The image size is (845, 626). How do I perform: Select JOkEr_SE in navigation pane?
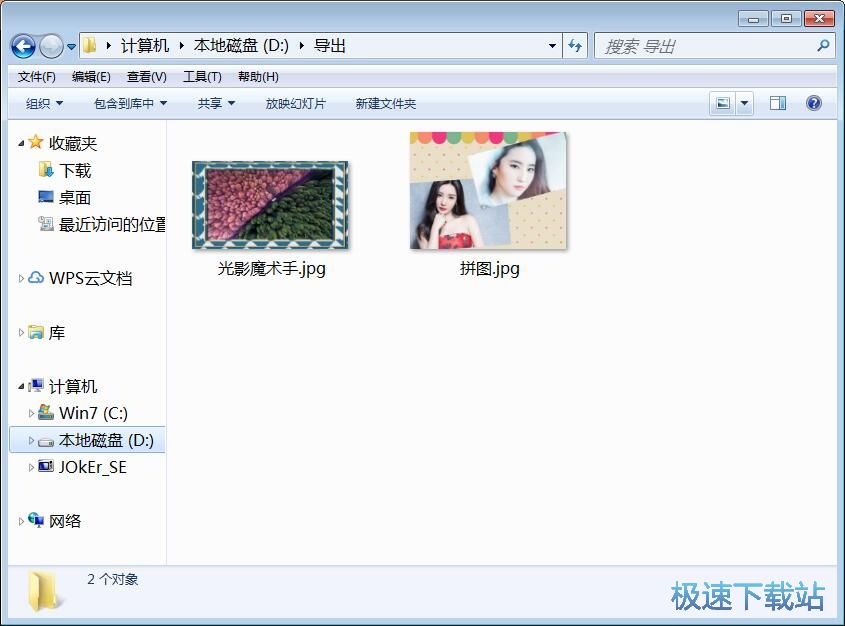point(93,467)
